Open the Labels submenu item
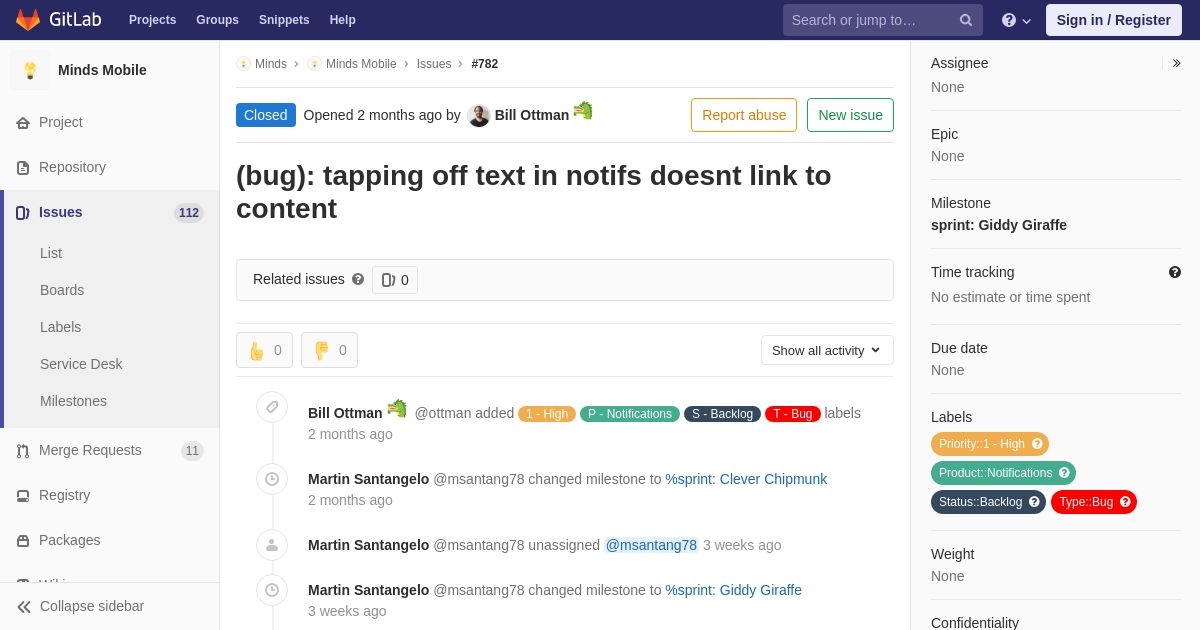Image resolution: width=1200 pixels, height=630 pixels. (x=60, y=327)
